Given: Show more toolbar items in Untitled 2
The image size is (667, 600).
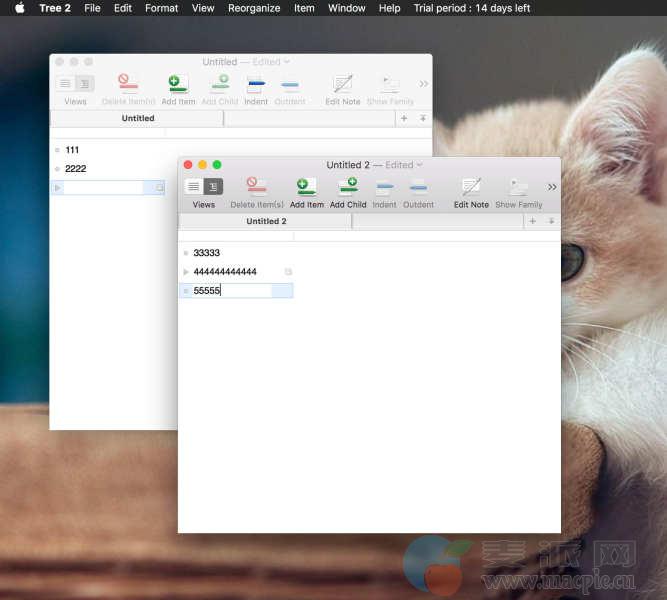Looking at the screenshot, I should point(552,187).
